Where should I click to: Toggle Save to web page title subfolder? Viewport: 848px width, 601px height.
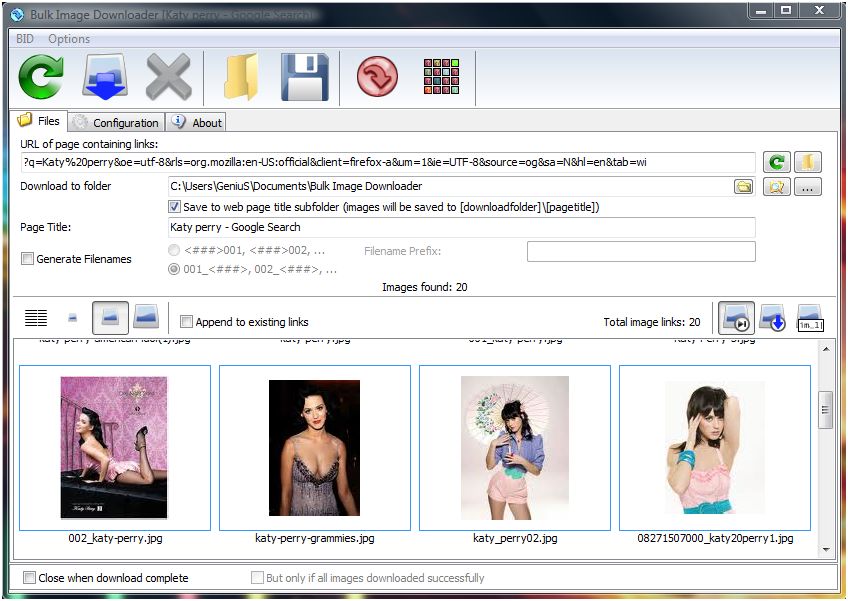pyautogui.click(x=174, y=207)
